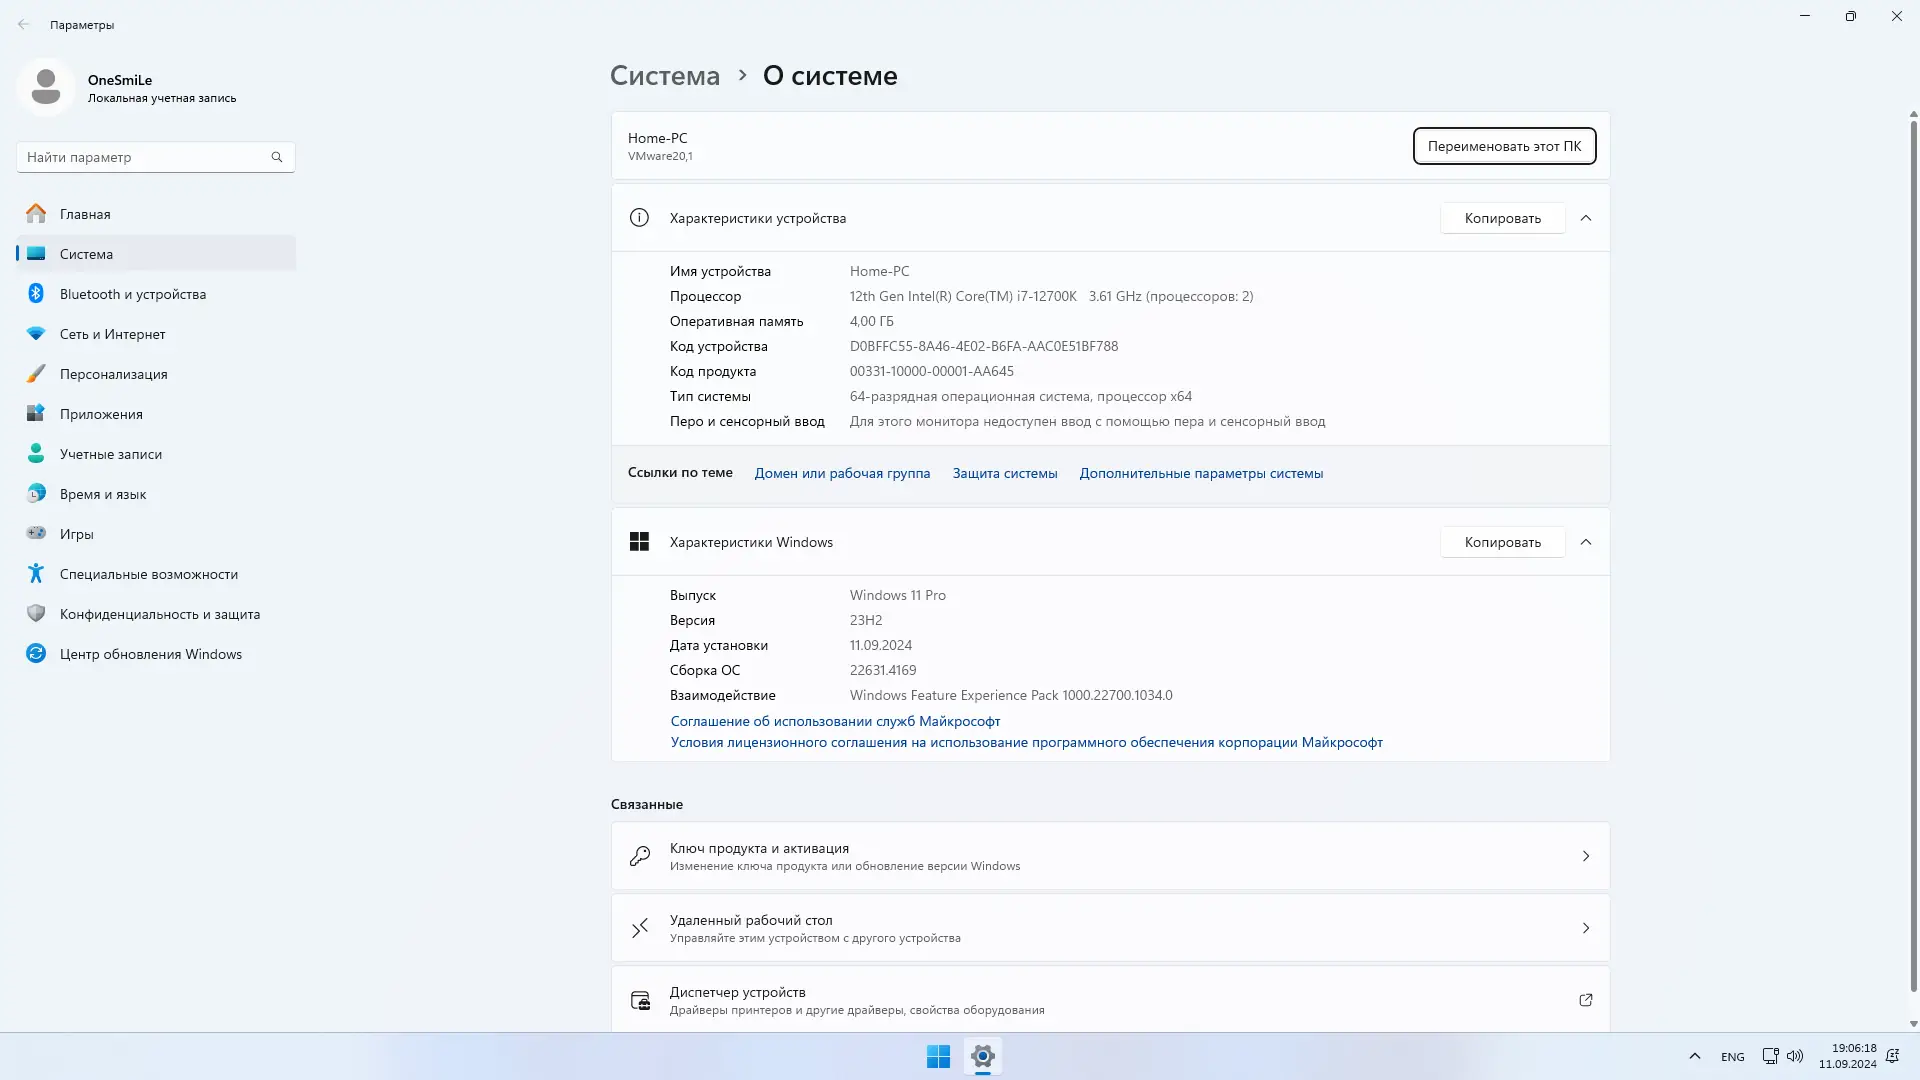This screenshot has height=1080, width=1920.
Task: Open Диспетчер устройств external link icon
Action: 1585,1000
